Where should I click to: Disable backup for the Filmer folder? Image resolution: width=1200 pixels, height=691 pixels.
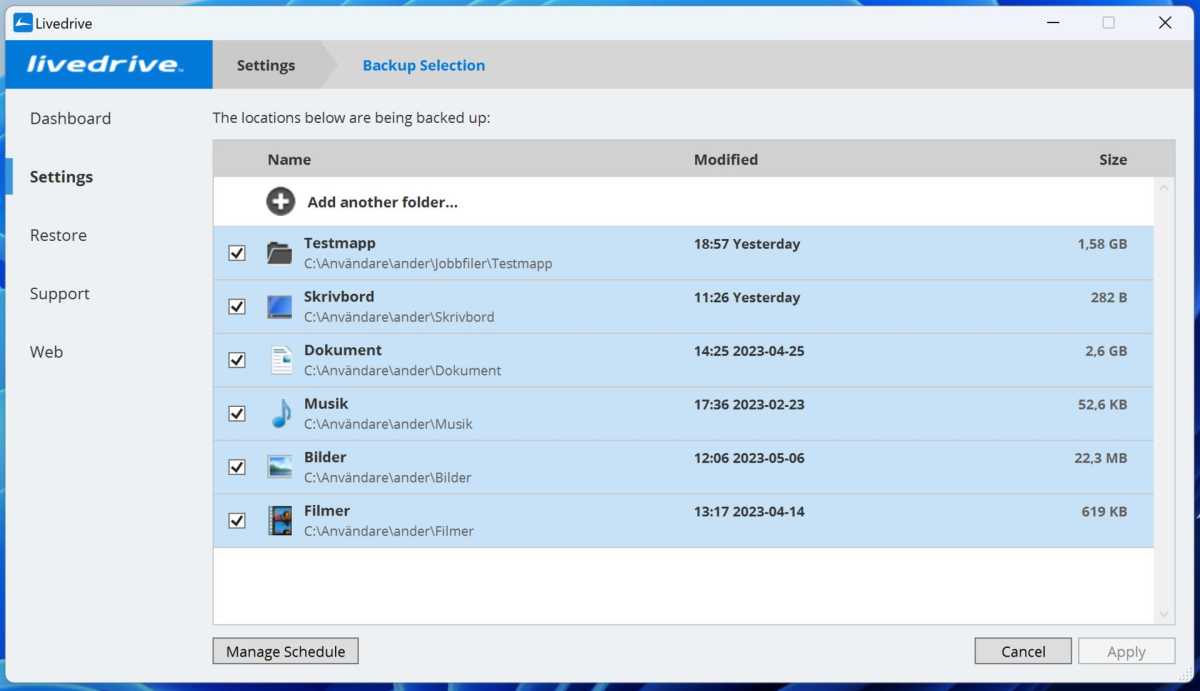pos(237,520)
